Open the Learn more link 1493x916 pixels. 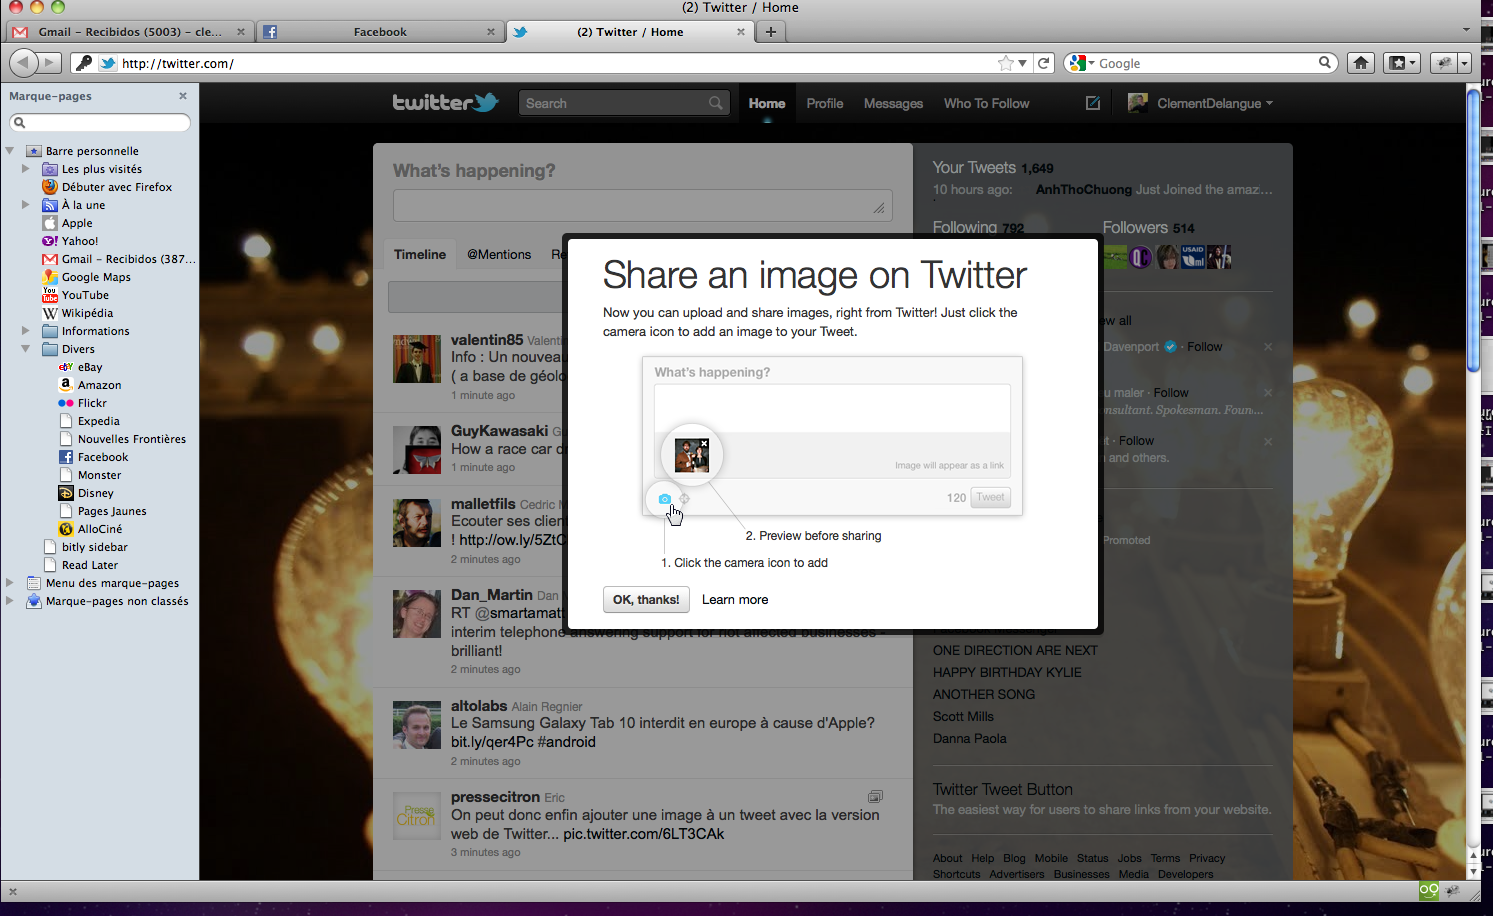click(735, 600)
